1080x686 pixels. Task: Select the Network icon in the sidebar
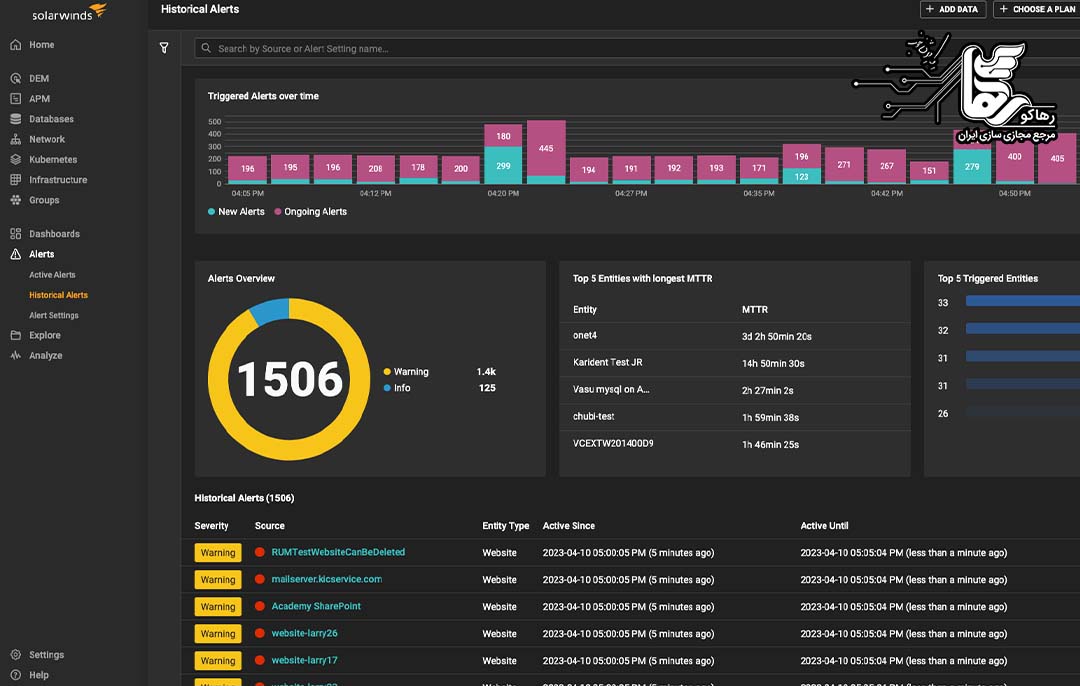[x=15, y=139]
